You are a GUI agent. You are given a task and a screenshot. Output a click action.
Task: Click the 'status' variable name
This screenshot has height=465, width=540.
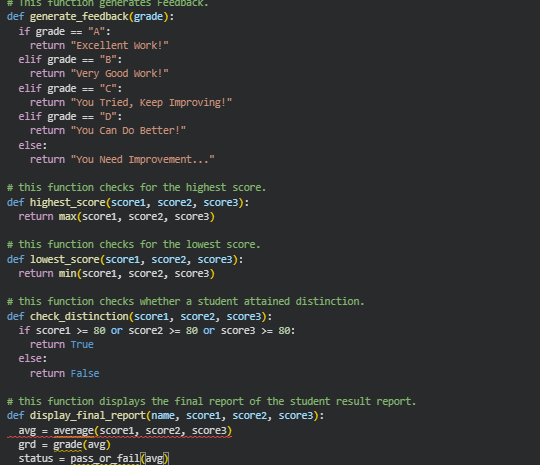point(36,458)
